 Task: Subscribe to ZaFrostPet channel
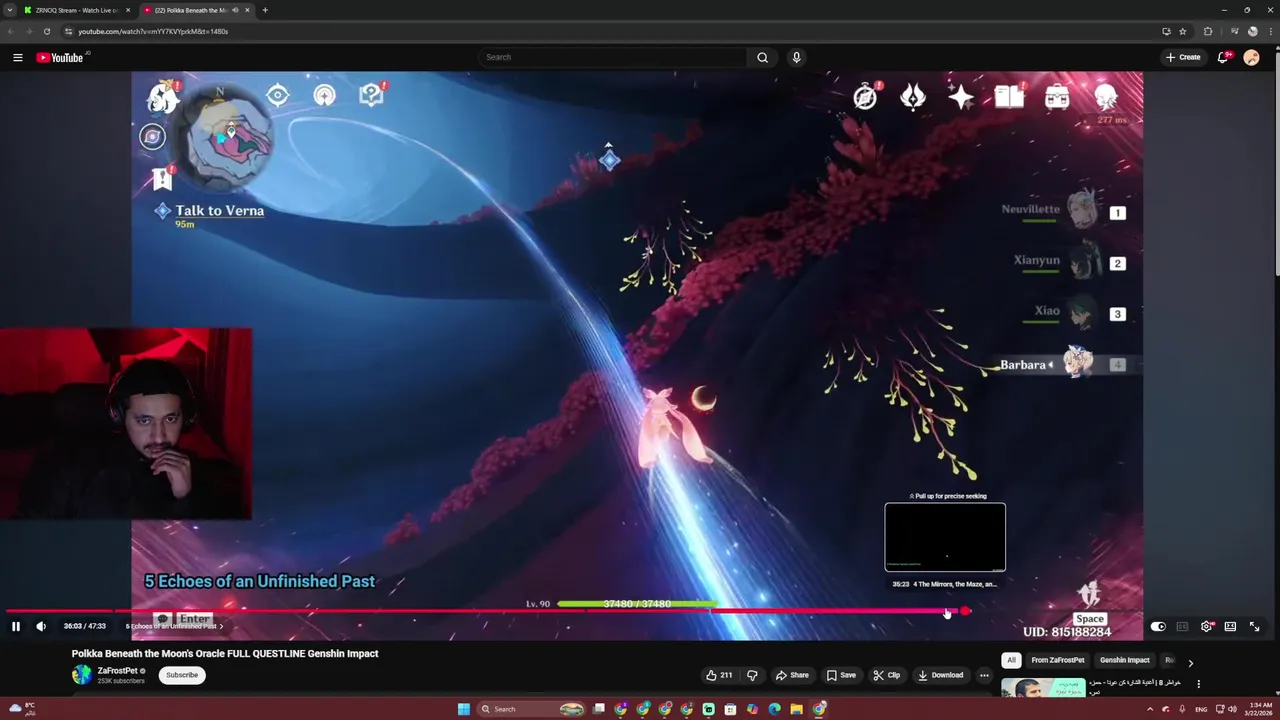pyautogui.click(x=182, y=675)
